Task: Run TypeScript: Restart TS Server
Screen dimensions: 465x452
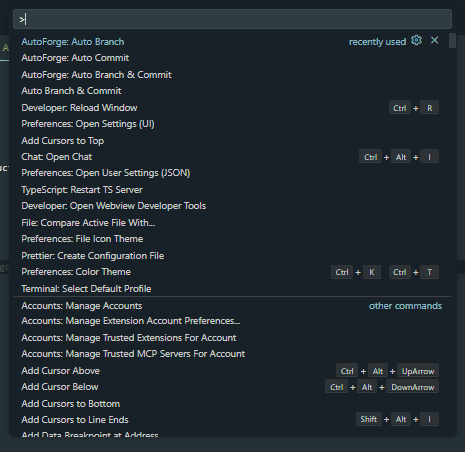Action: pos(232,190)
